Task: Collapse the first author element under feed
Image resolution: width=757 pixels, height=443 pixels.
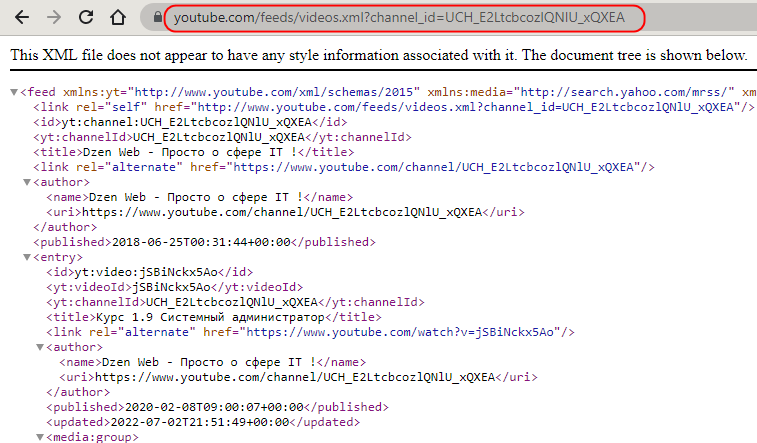Action: click(x=27, y=182)
